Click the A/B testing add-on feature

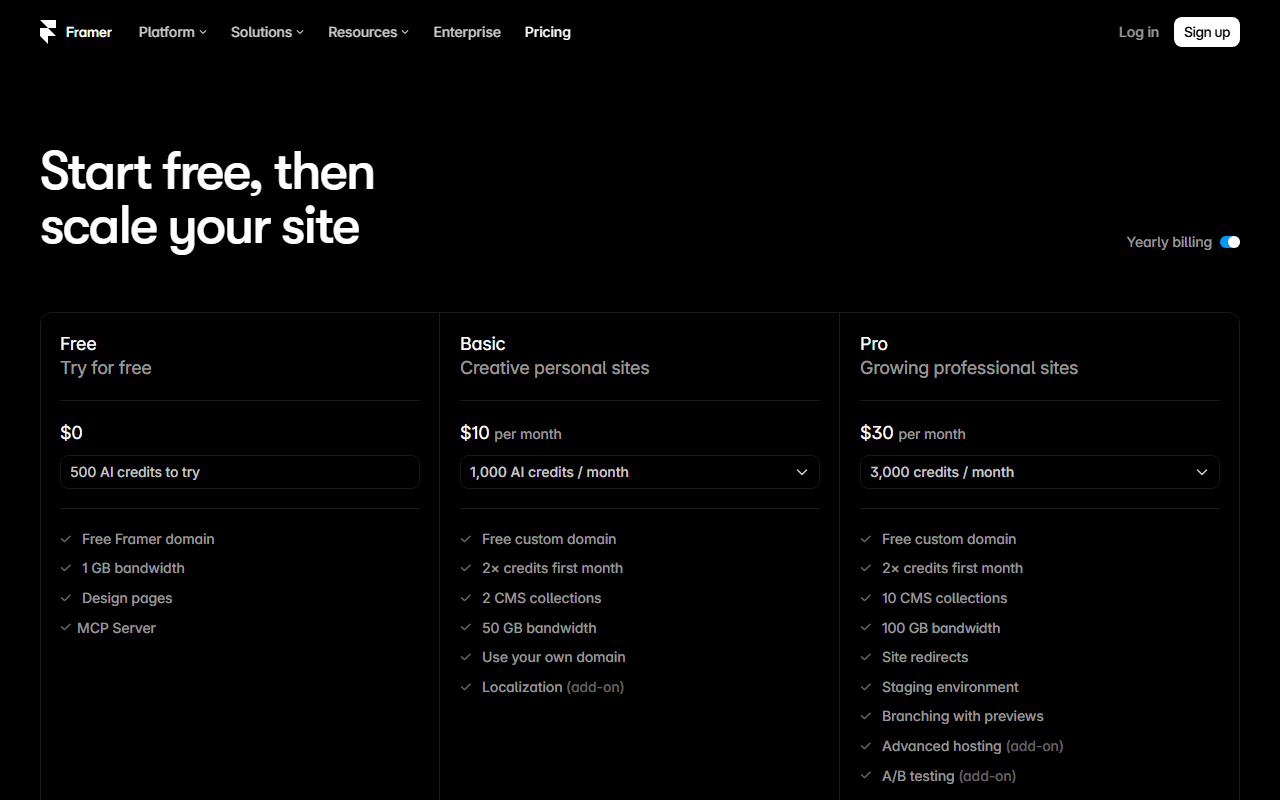949,776
